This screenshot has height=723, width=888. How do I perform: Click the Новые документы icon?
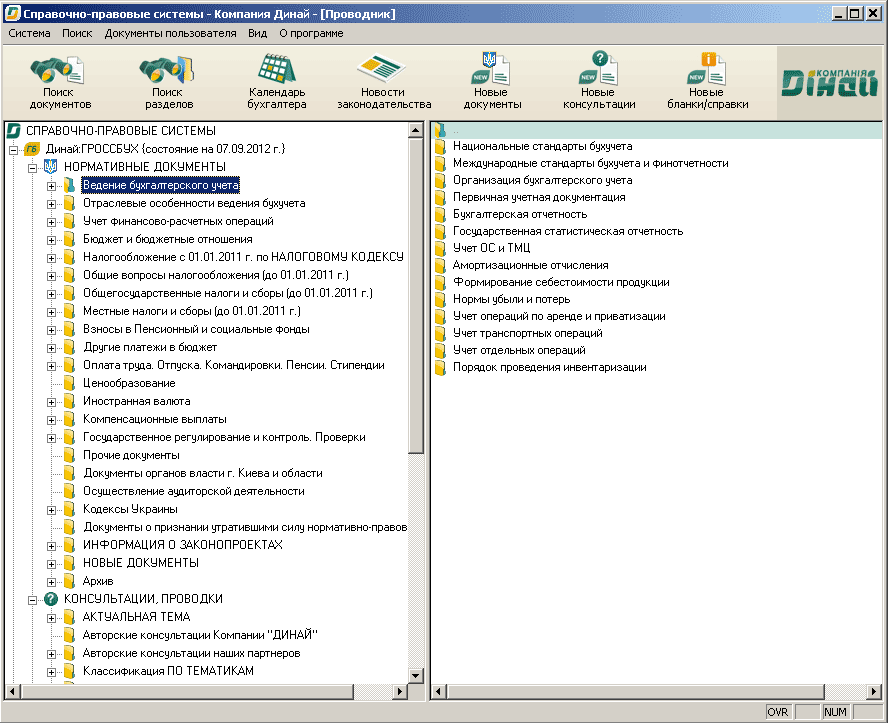coord(491,70)
